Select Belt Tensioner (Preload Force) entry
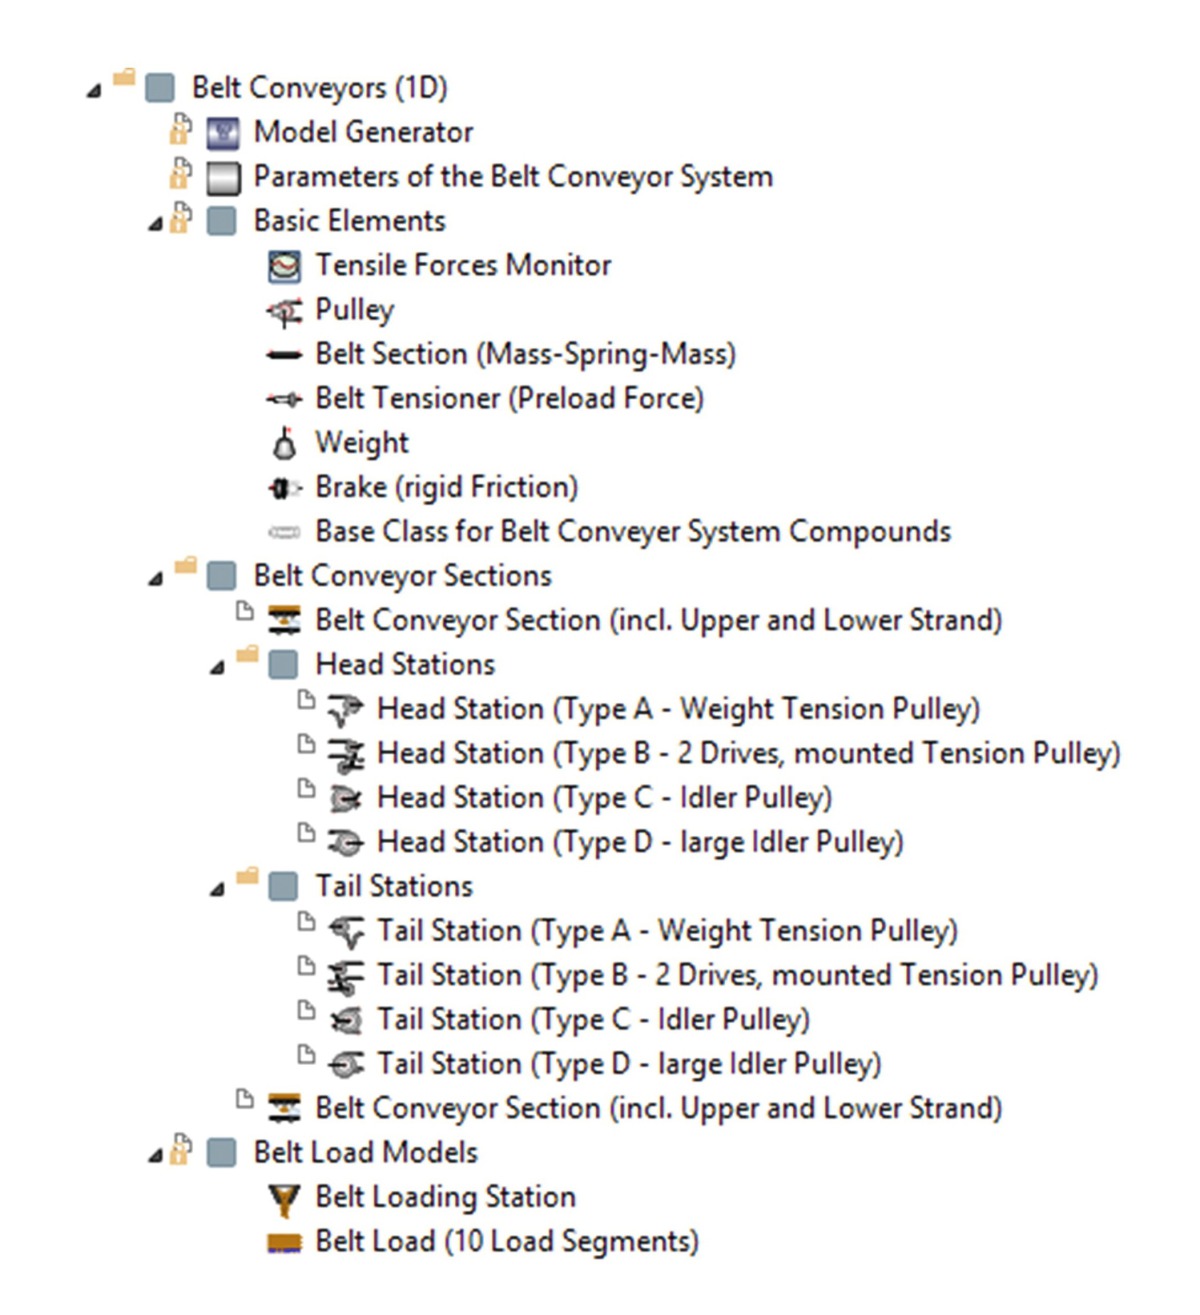 pos(510,398)
